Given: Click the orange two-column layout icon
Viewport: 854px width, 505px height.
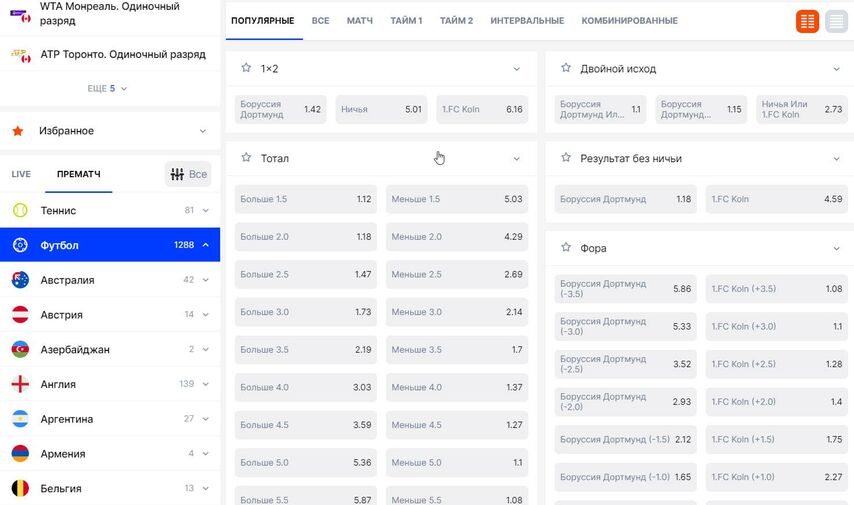Looking at the screenshot, I should pyautogui.click(x=807, y=21).
